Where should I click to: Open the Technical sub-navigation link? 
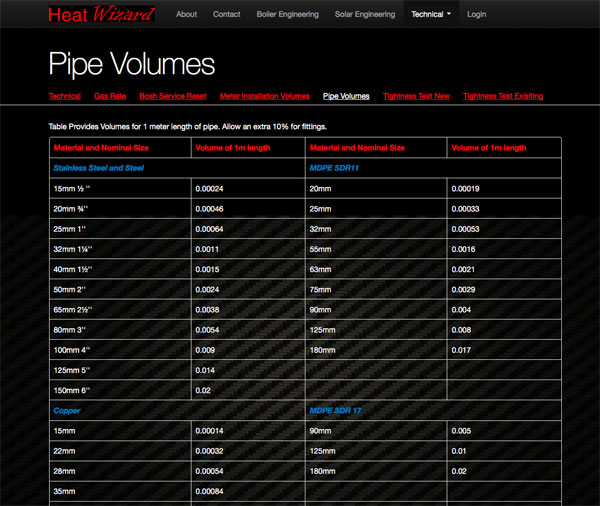64,96
